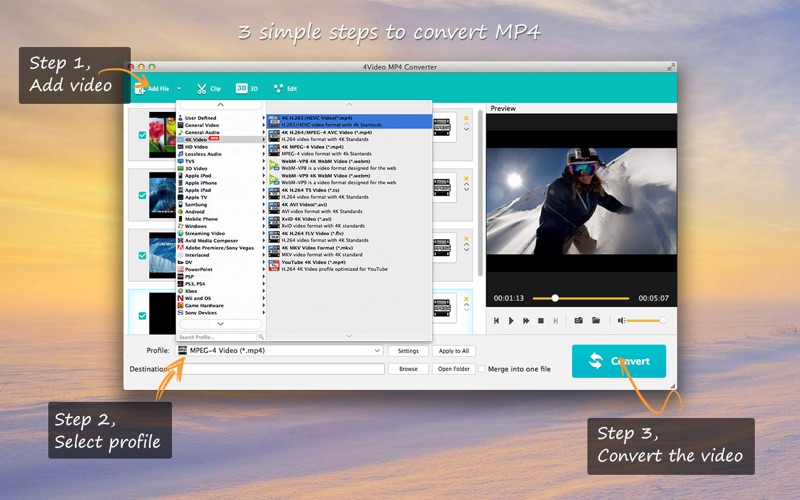Image resolution: width=800 pixels, height=500 pixels.
Task: Expand the Apple iPhone category
Action: 221,183
